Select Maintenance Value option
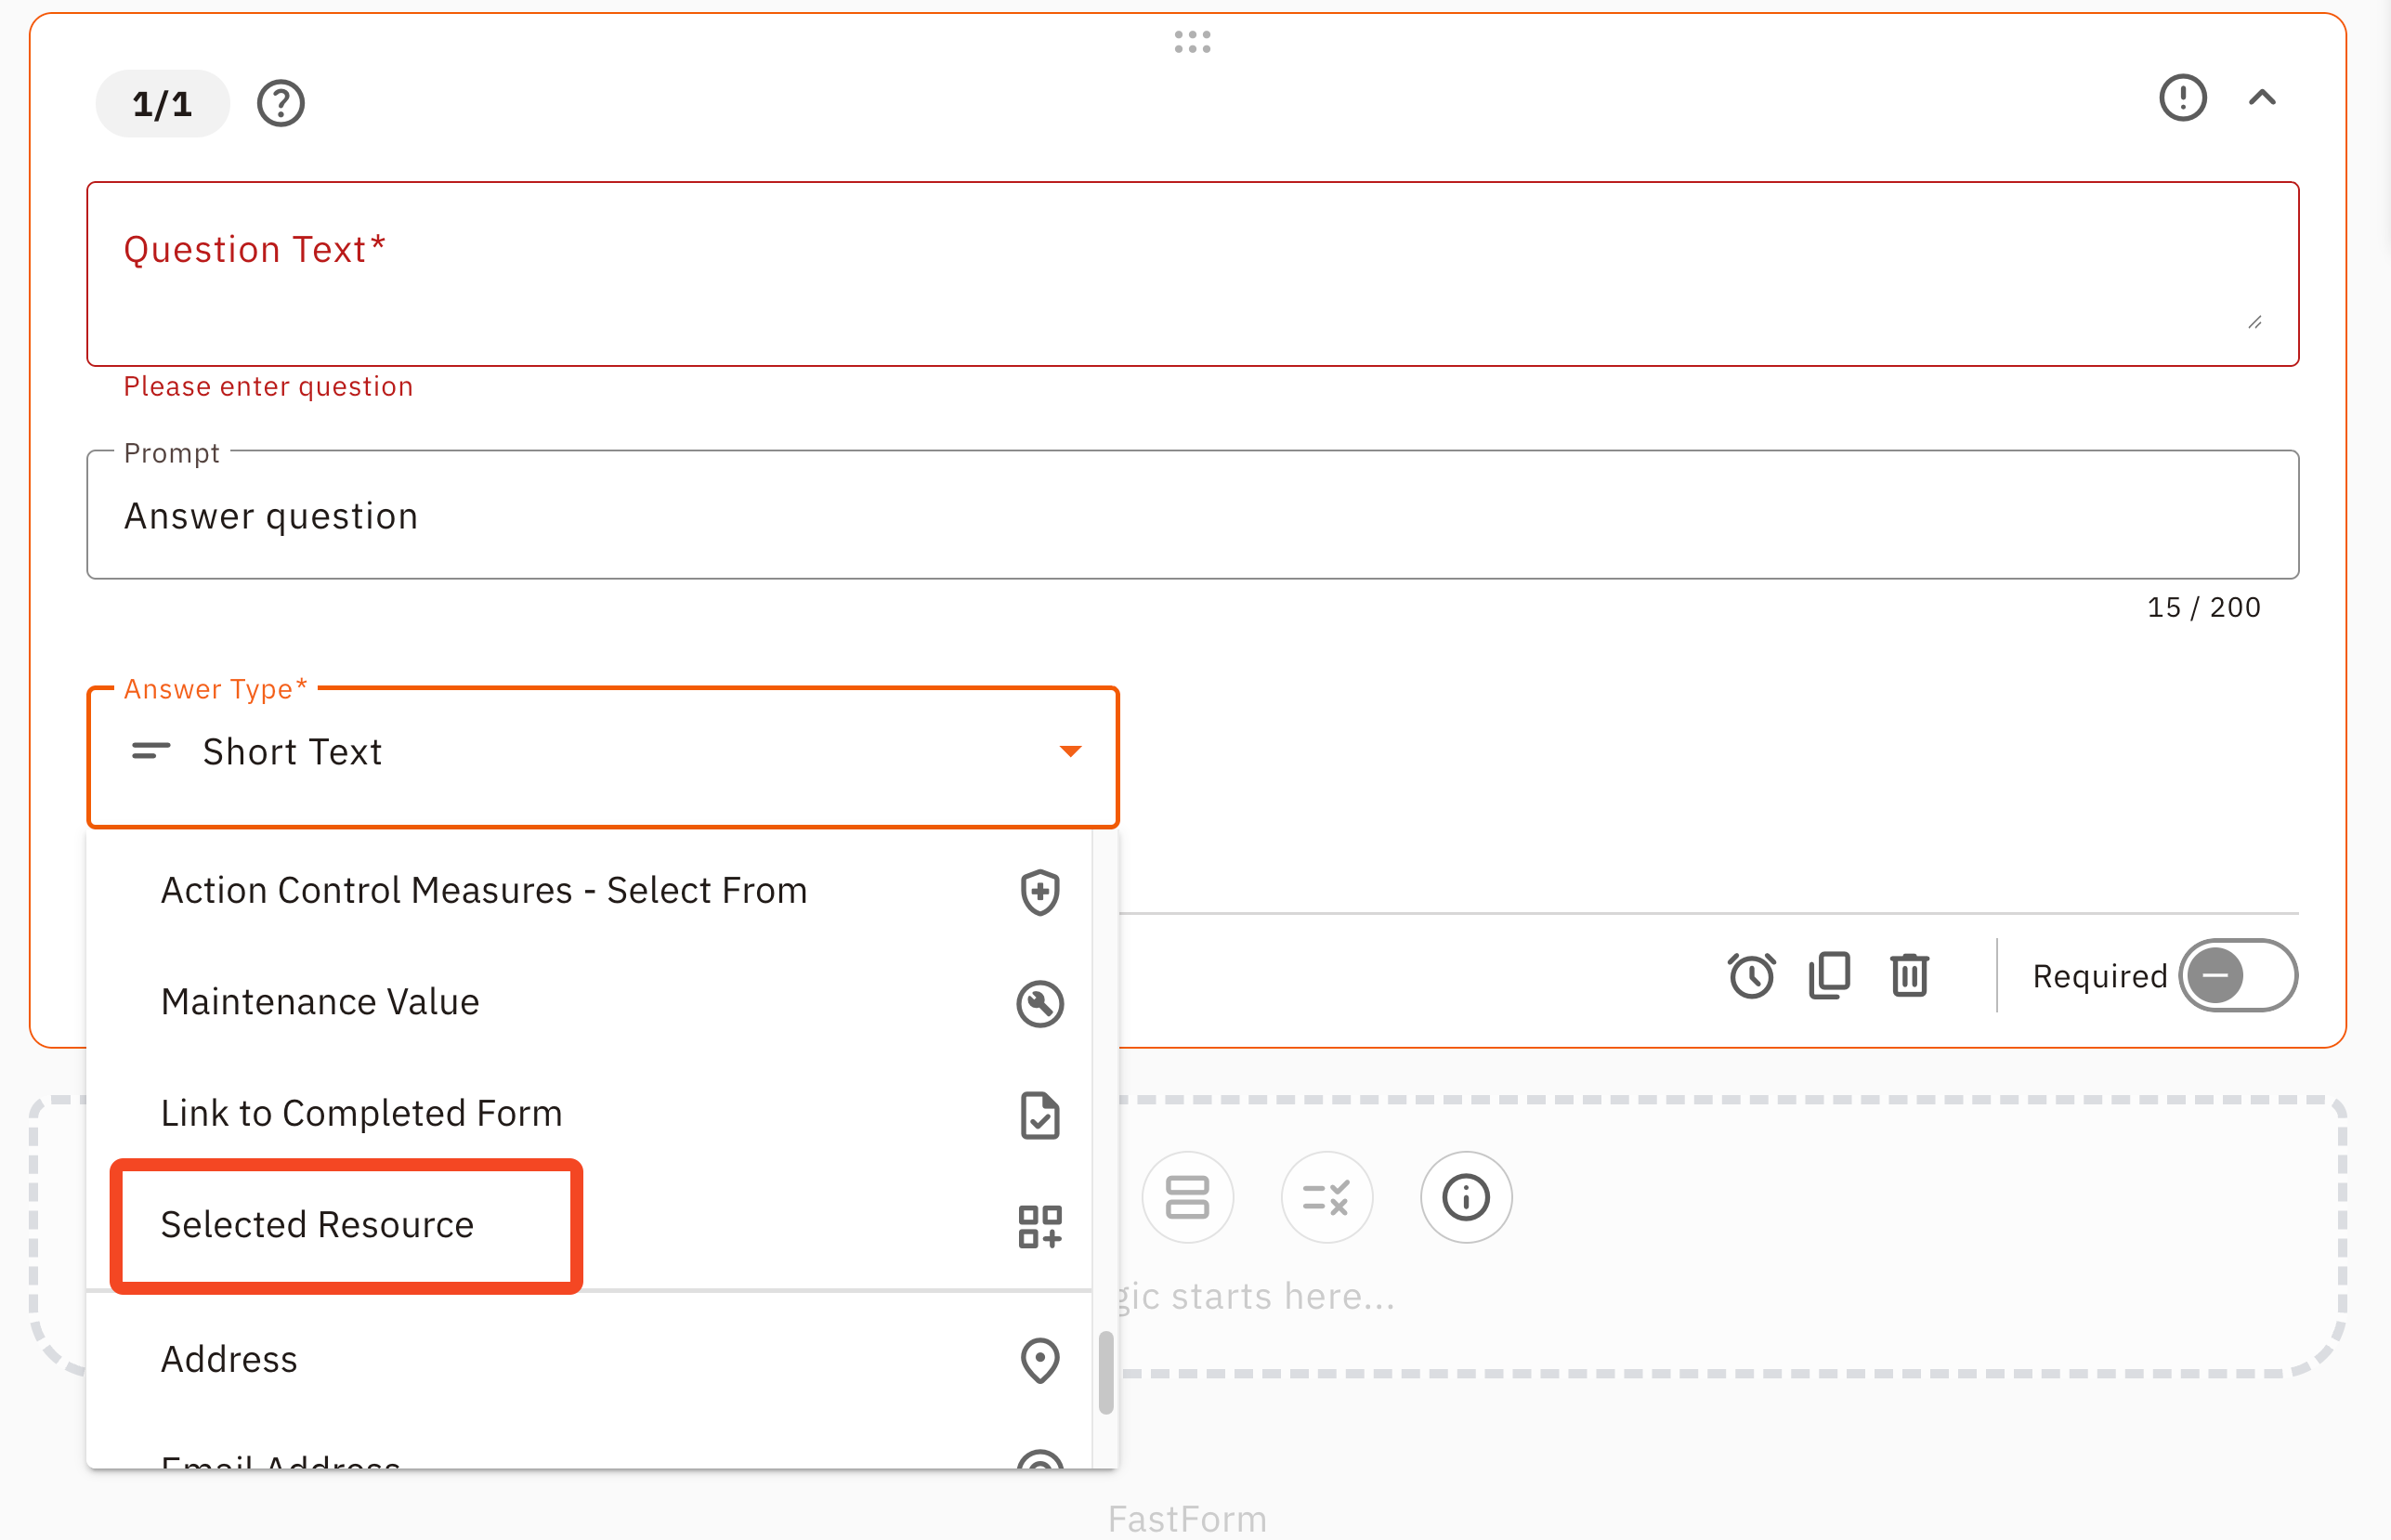Viewport: 2391px width, 1540px height. click(x=320, y=1002)
